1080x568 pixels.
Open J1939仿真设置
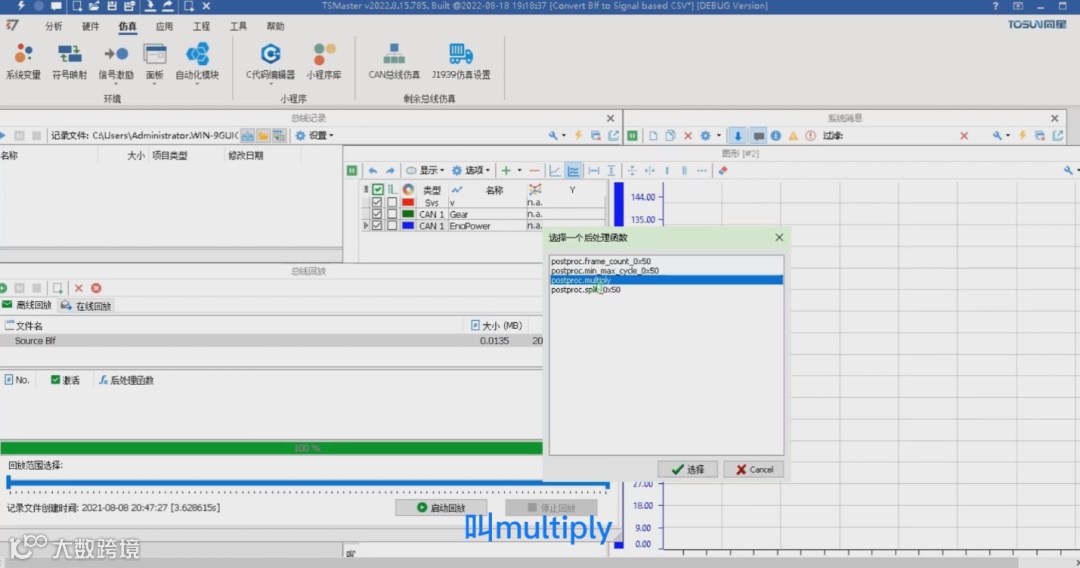(461, 61)
